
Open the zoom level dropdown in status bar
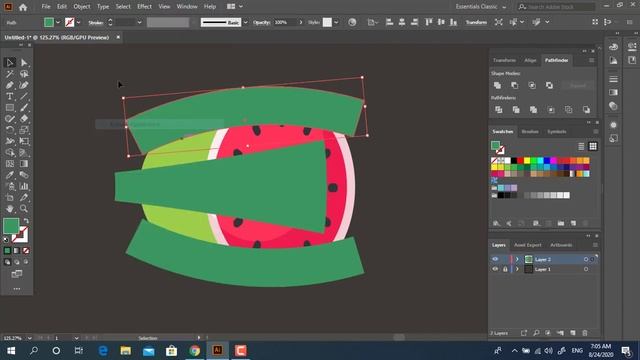coord(29,338)
